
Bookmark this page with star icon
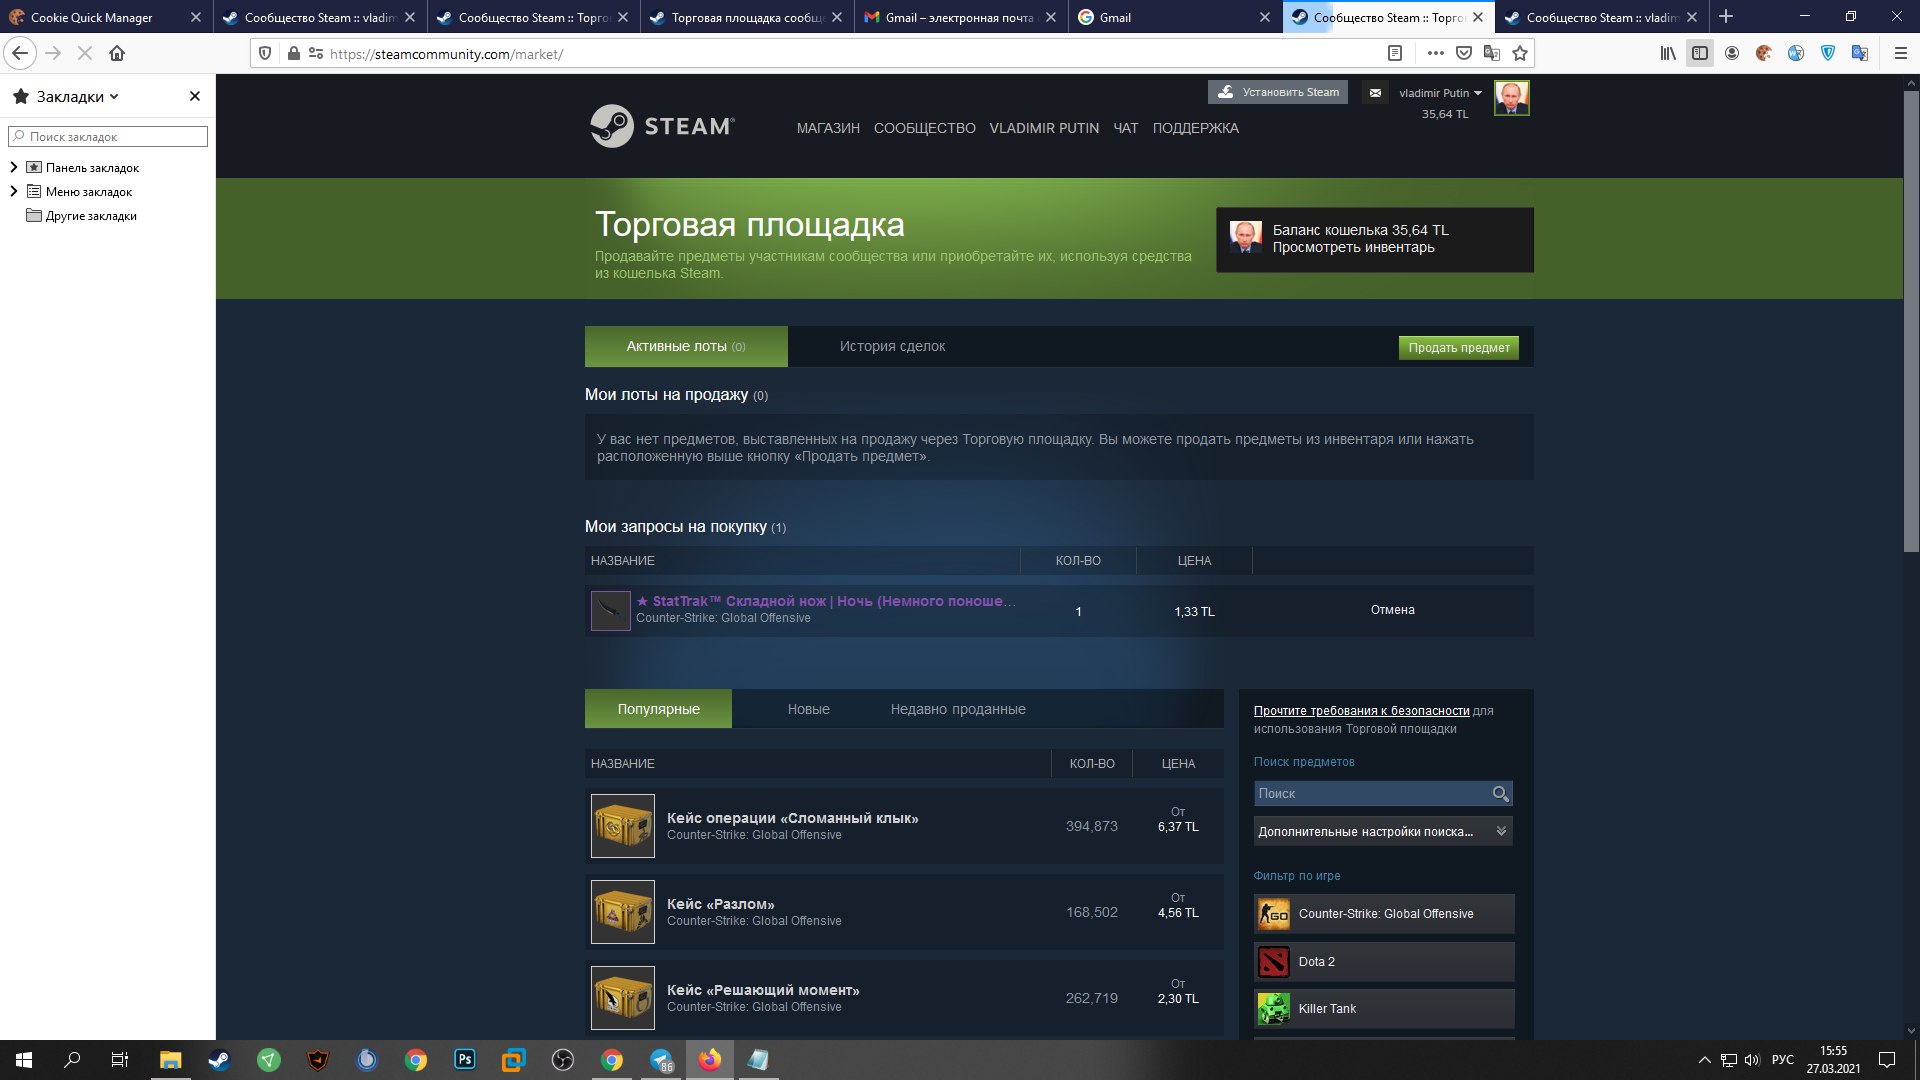1520,54
